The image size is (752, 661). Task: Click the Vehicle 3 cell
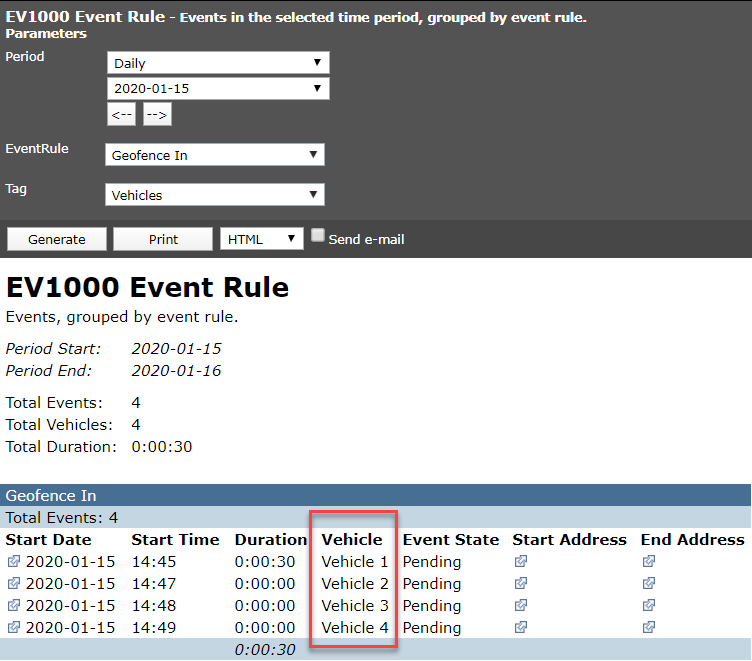(355, 605)
